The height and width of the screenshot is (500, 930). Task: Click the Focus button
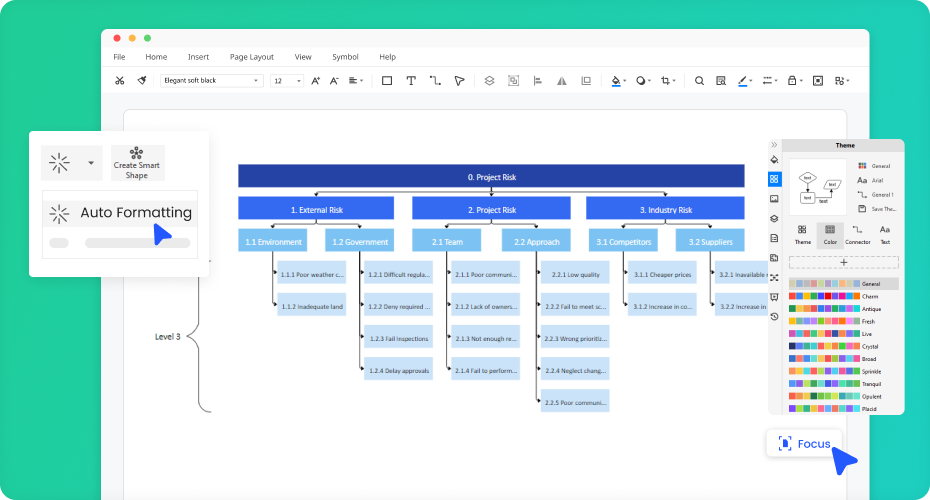point(804,443)
